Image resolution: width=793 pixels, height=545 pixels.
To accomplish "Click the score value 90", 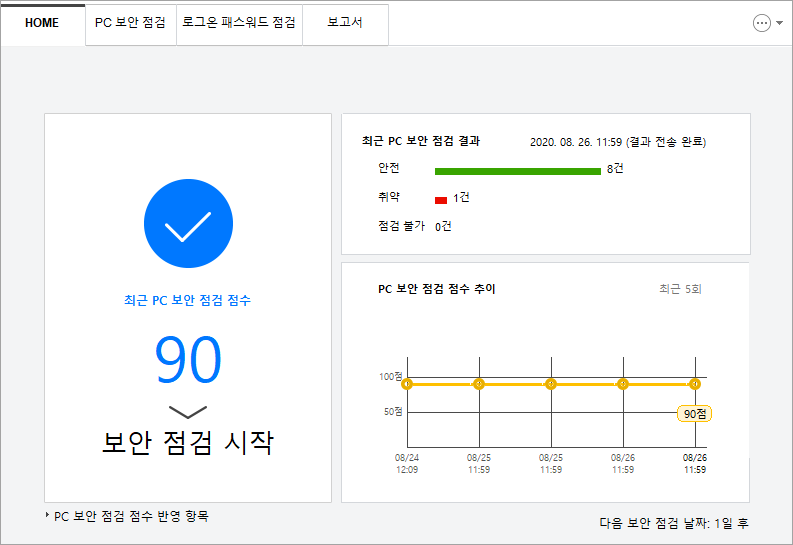I will 188,359.
